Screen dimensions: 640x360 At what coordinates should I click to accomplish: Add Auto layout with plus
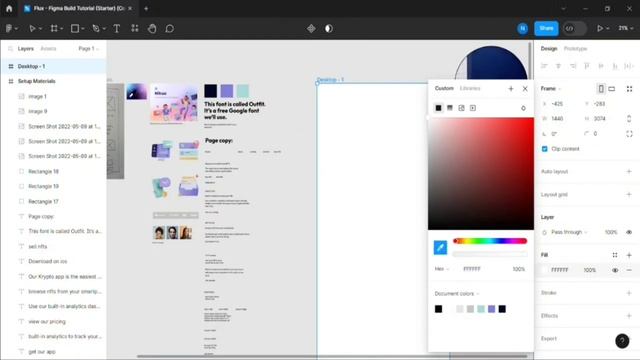point(629,171)
